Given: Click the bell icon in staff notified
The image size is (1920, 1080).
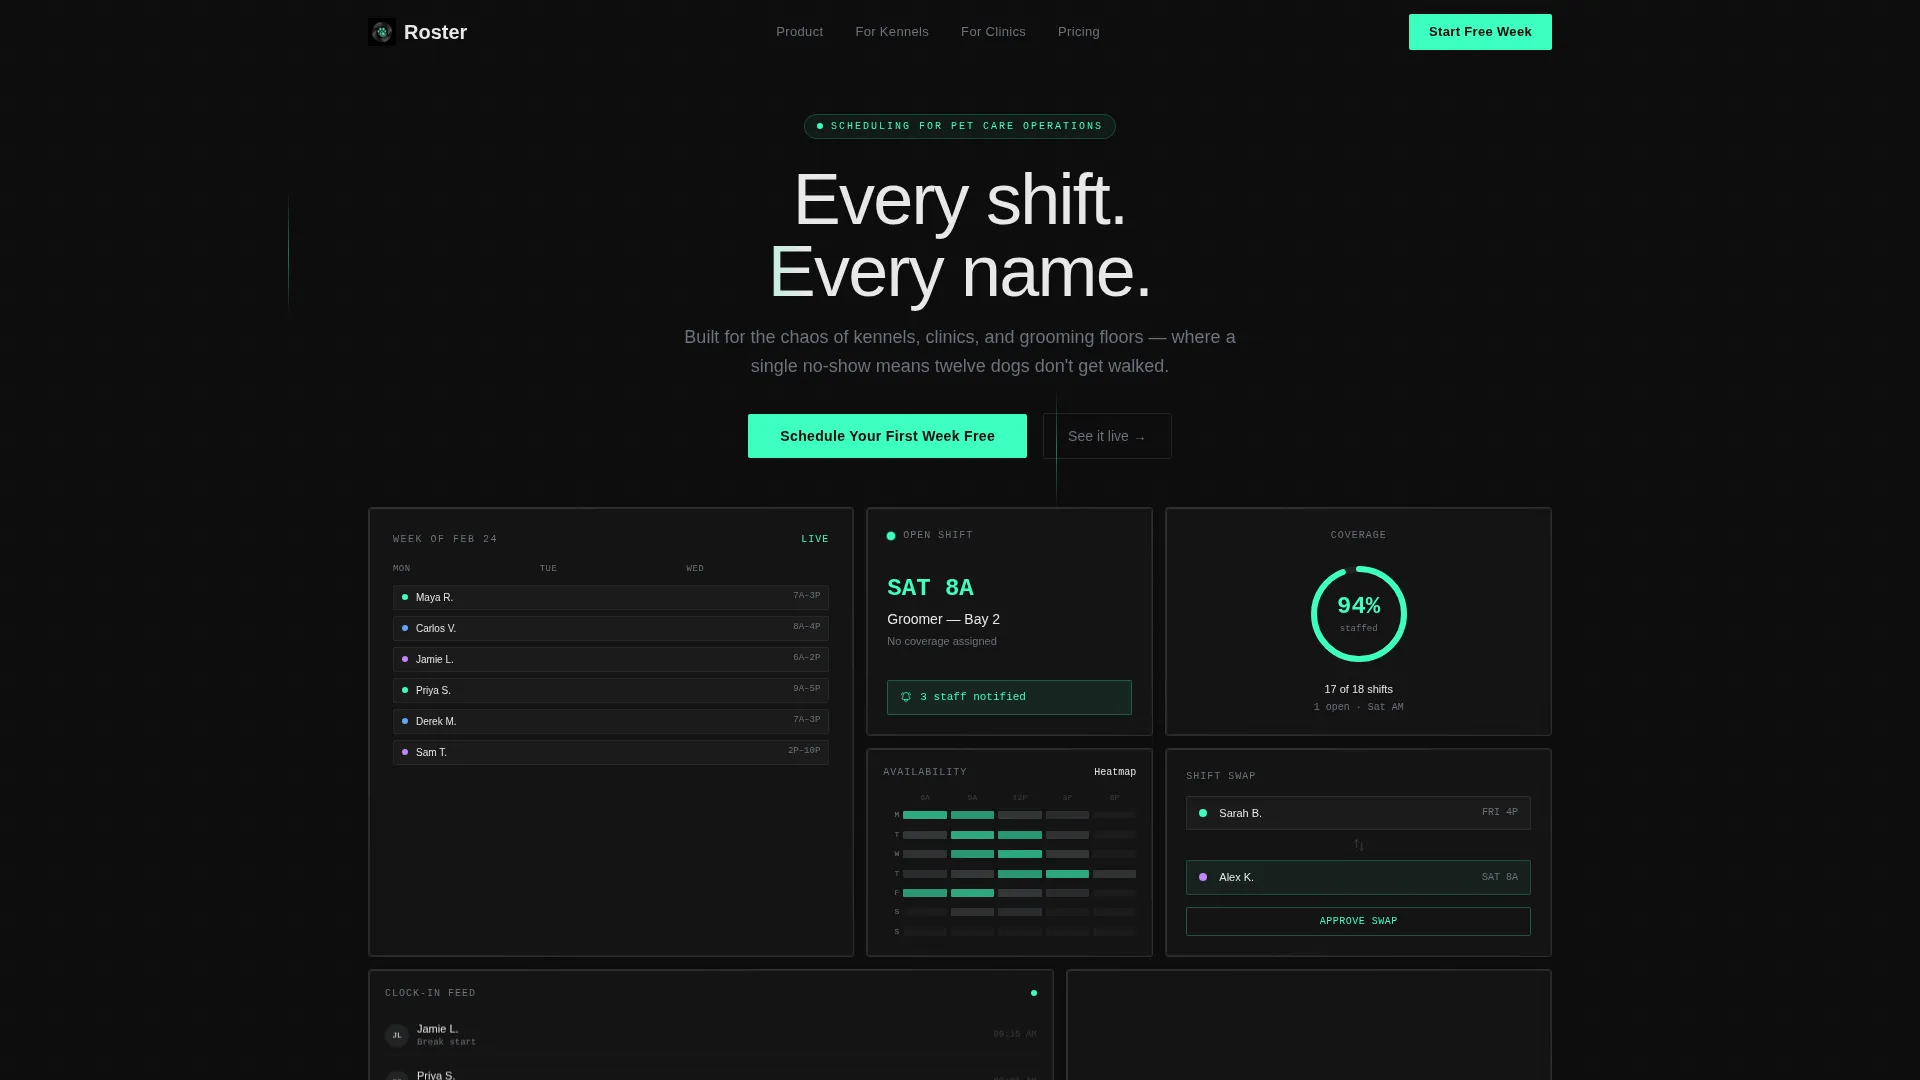Looking at the screenshot, I should point(906,697).
